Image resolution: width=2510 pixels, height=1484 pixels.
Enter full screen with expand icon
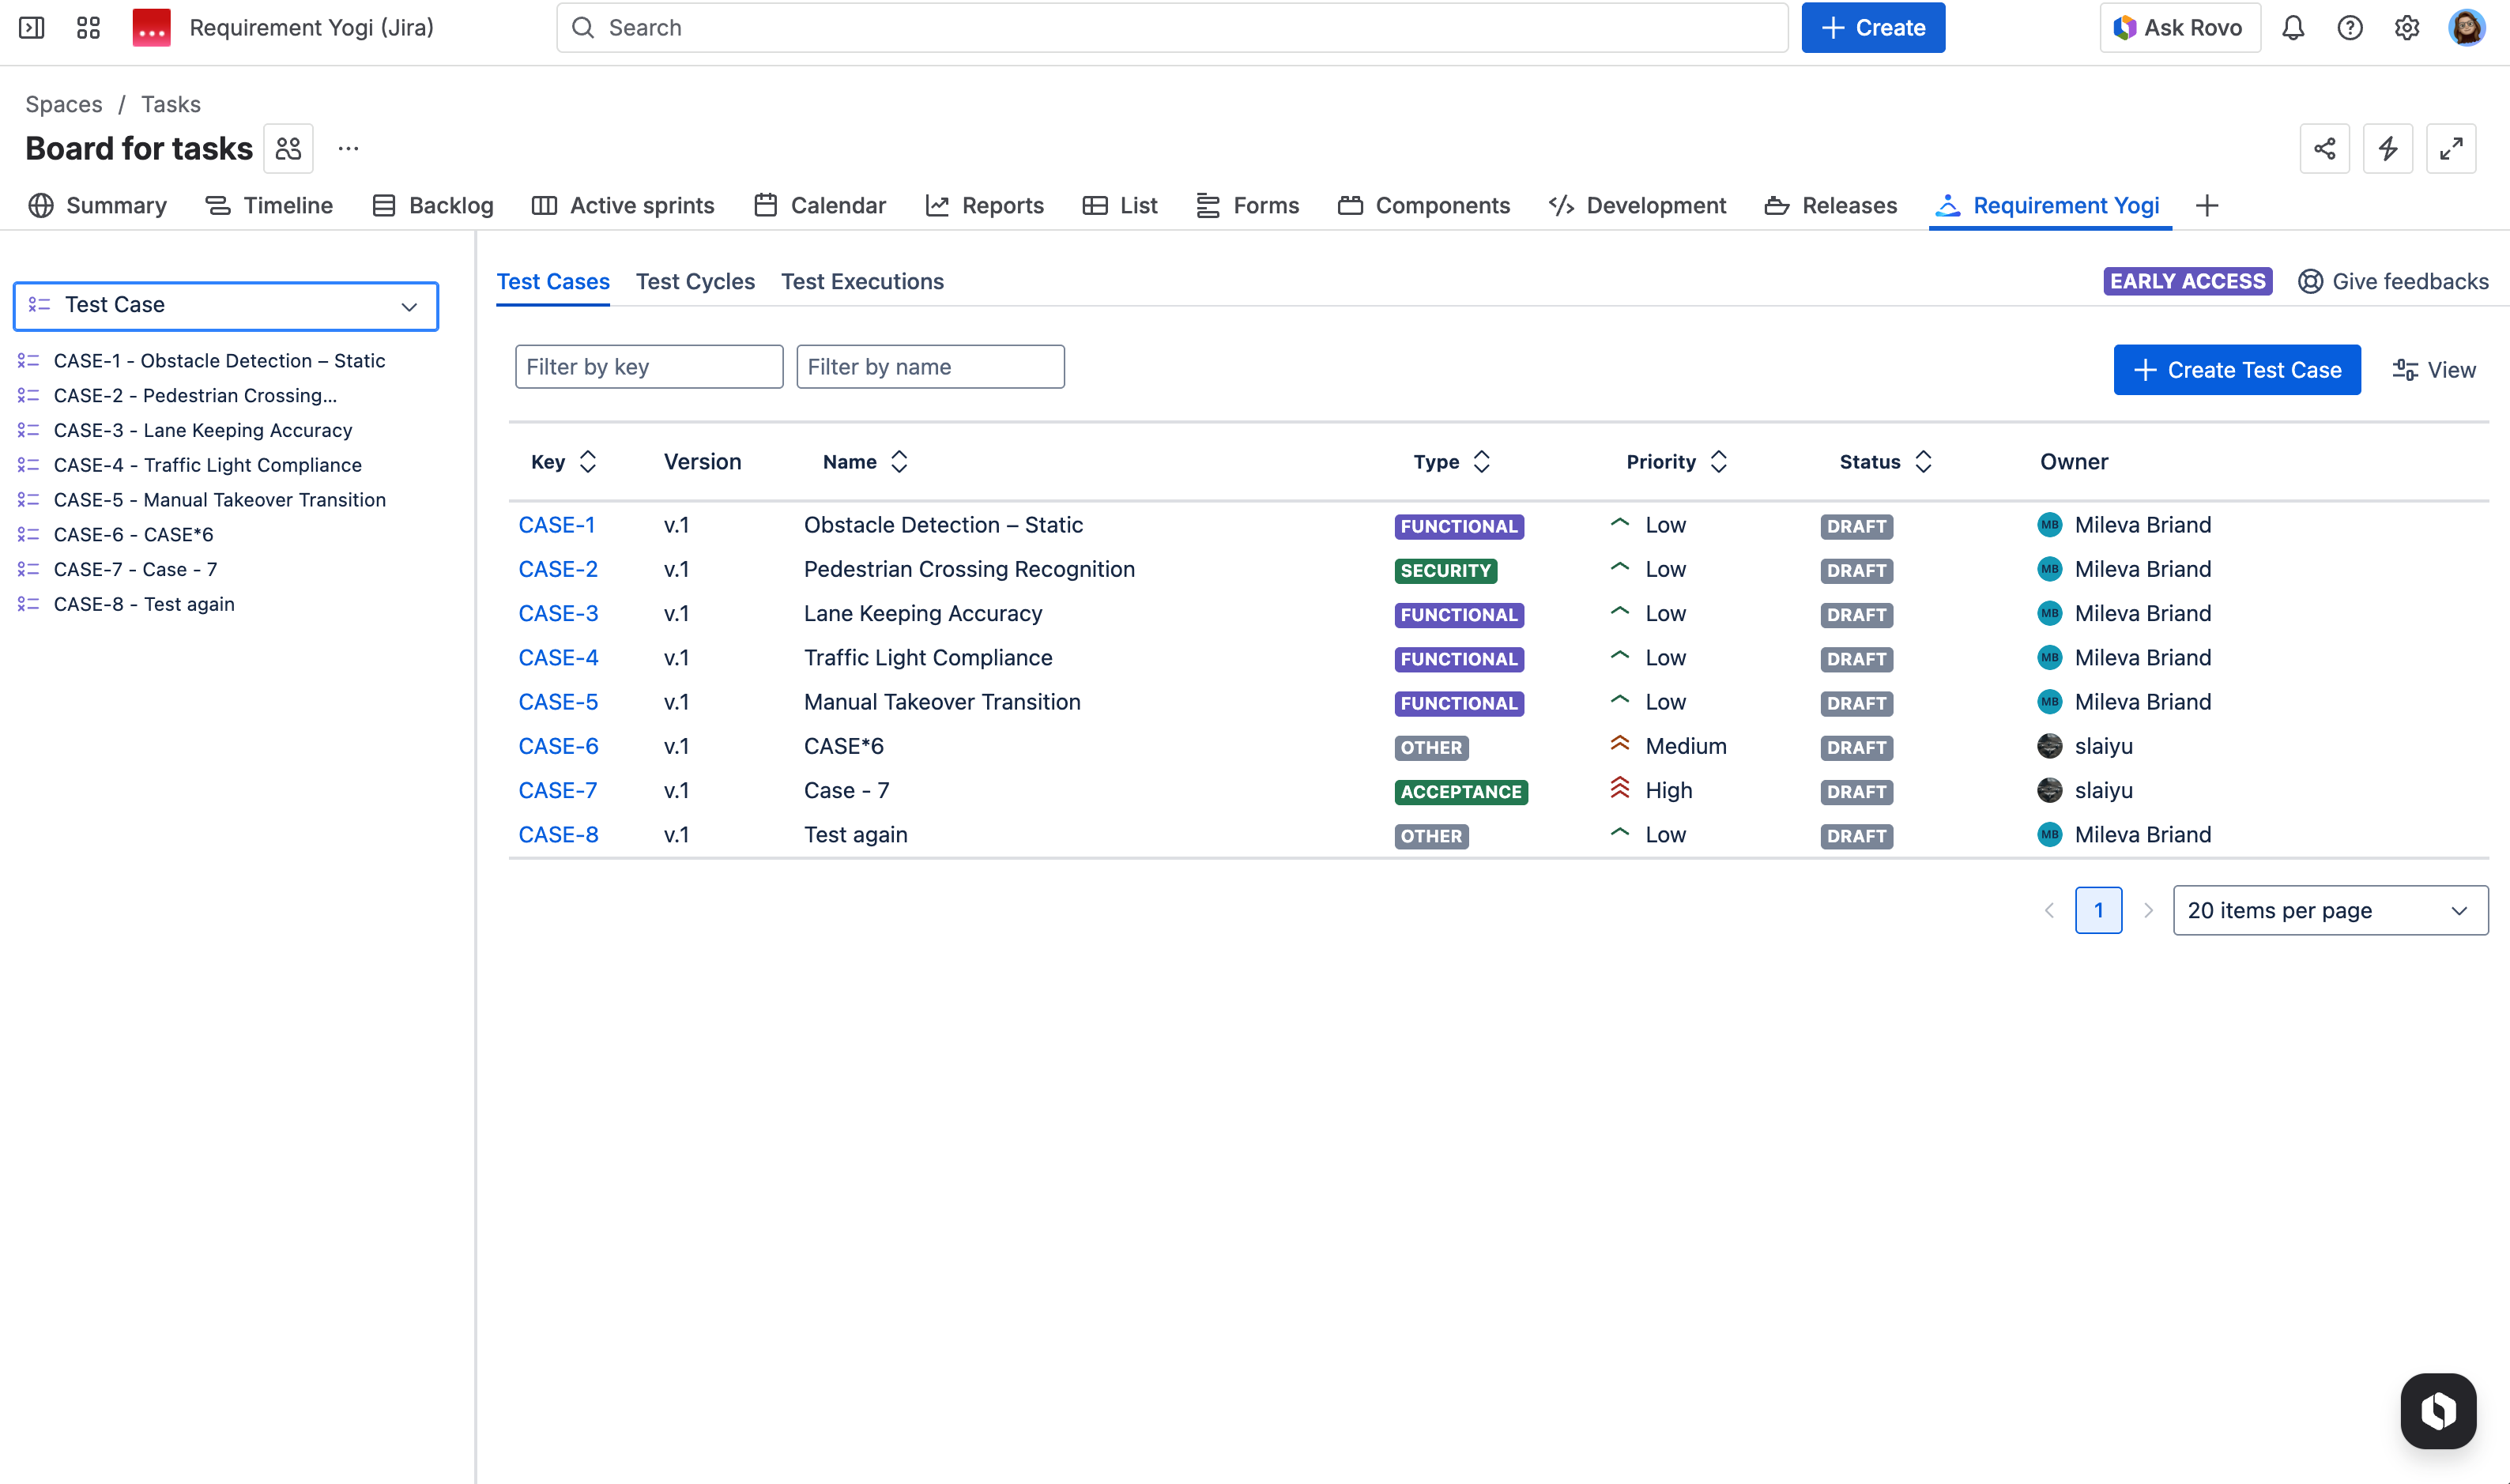coord(2450,149)
